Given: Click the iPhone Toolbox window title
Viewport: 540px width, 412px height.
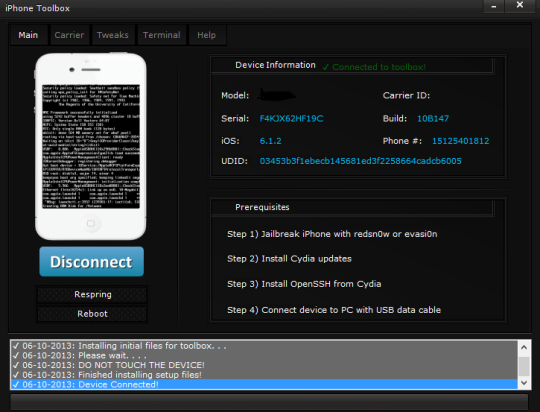Looking at the screenshot, I should coord(38,8).
